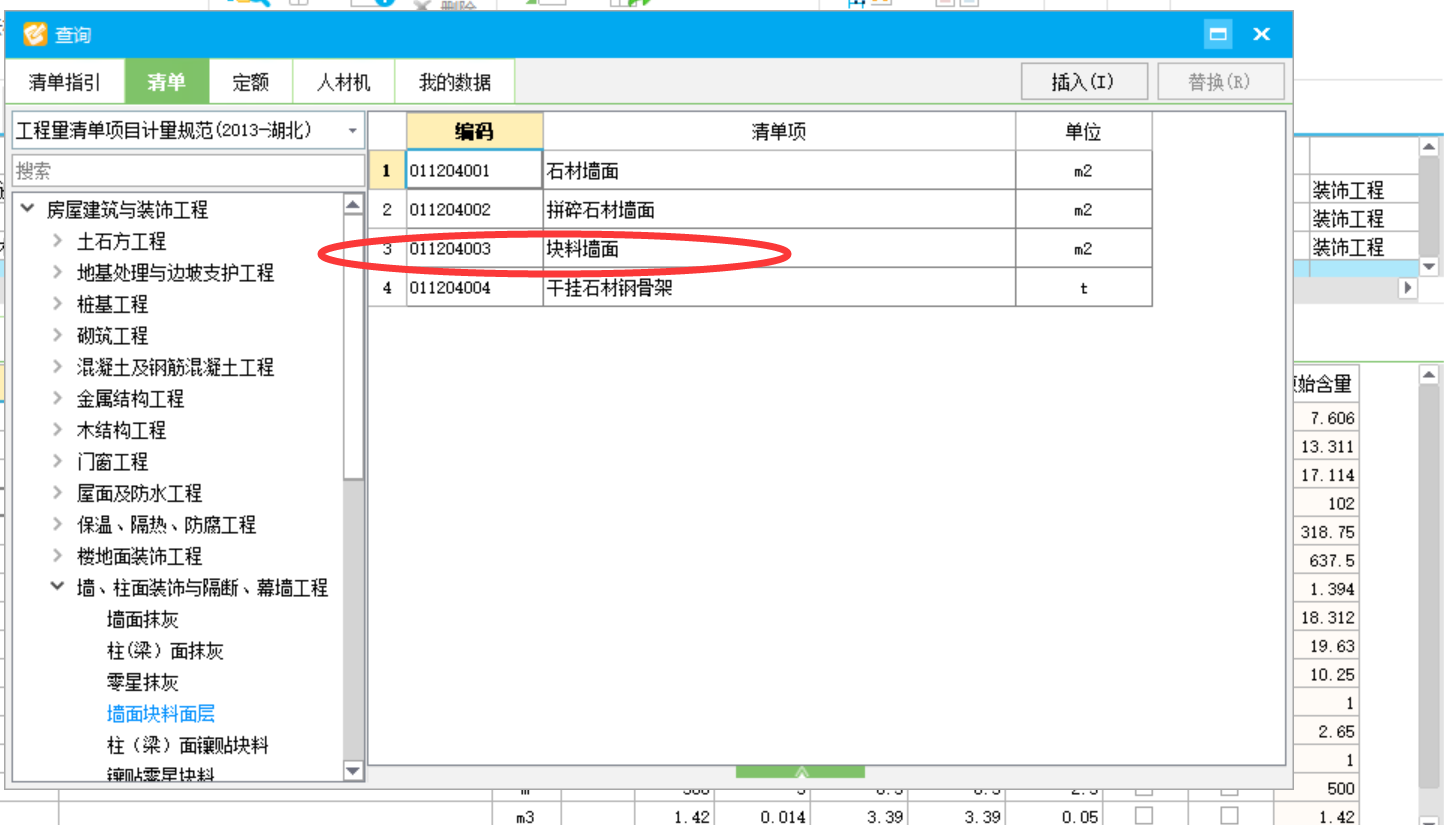Expand the 金属结构工程 node

57,399
